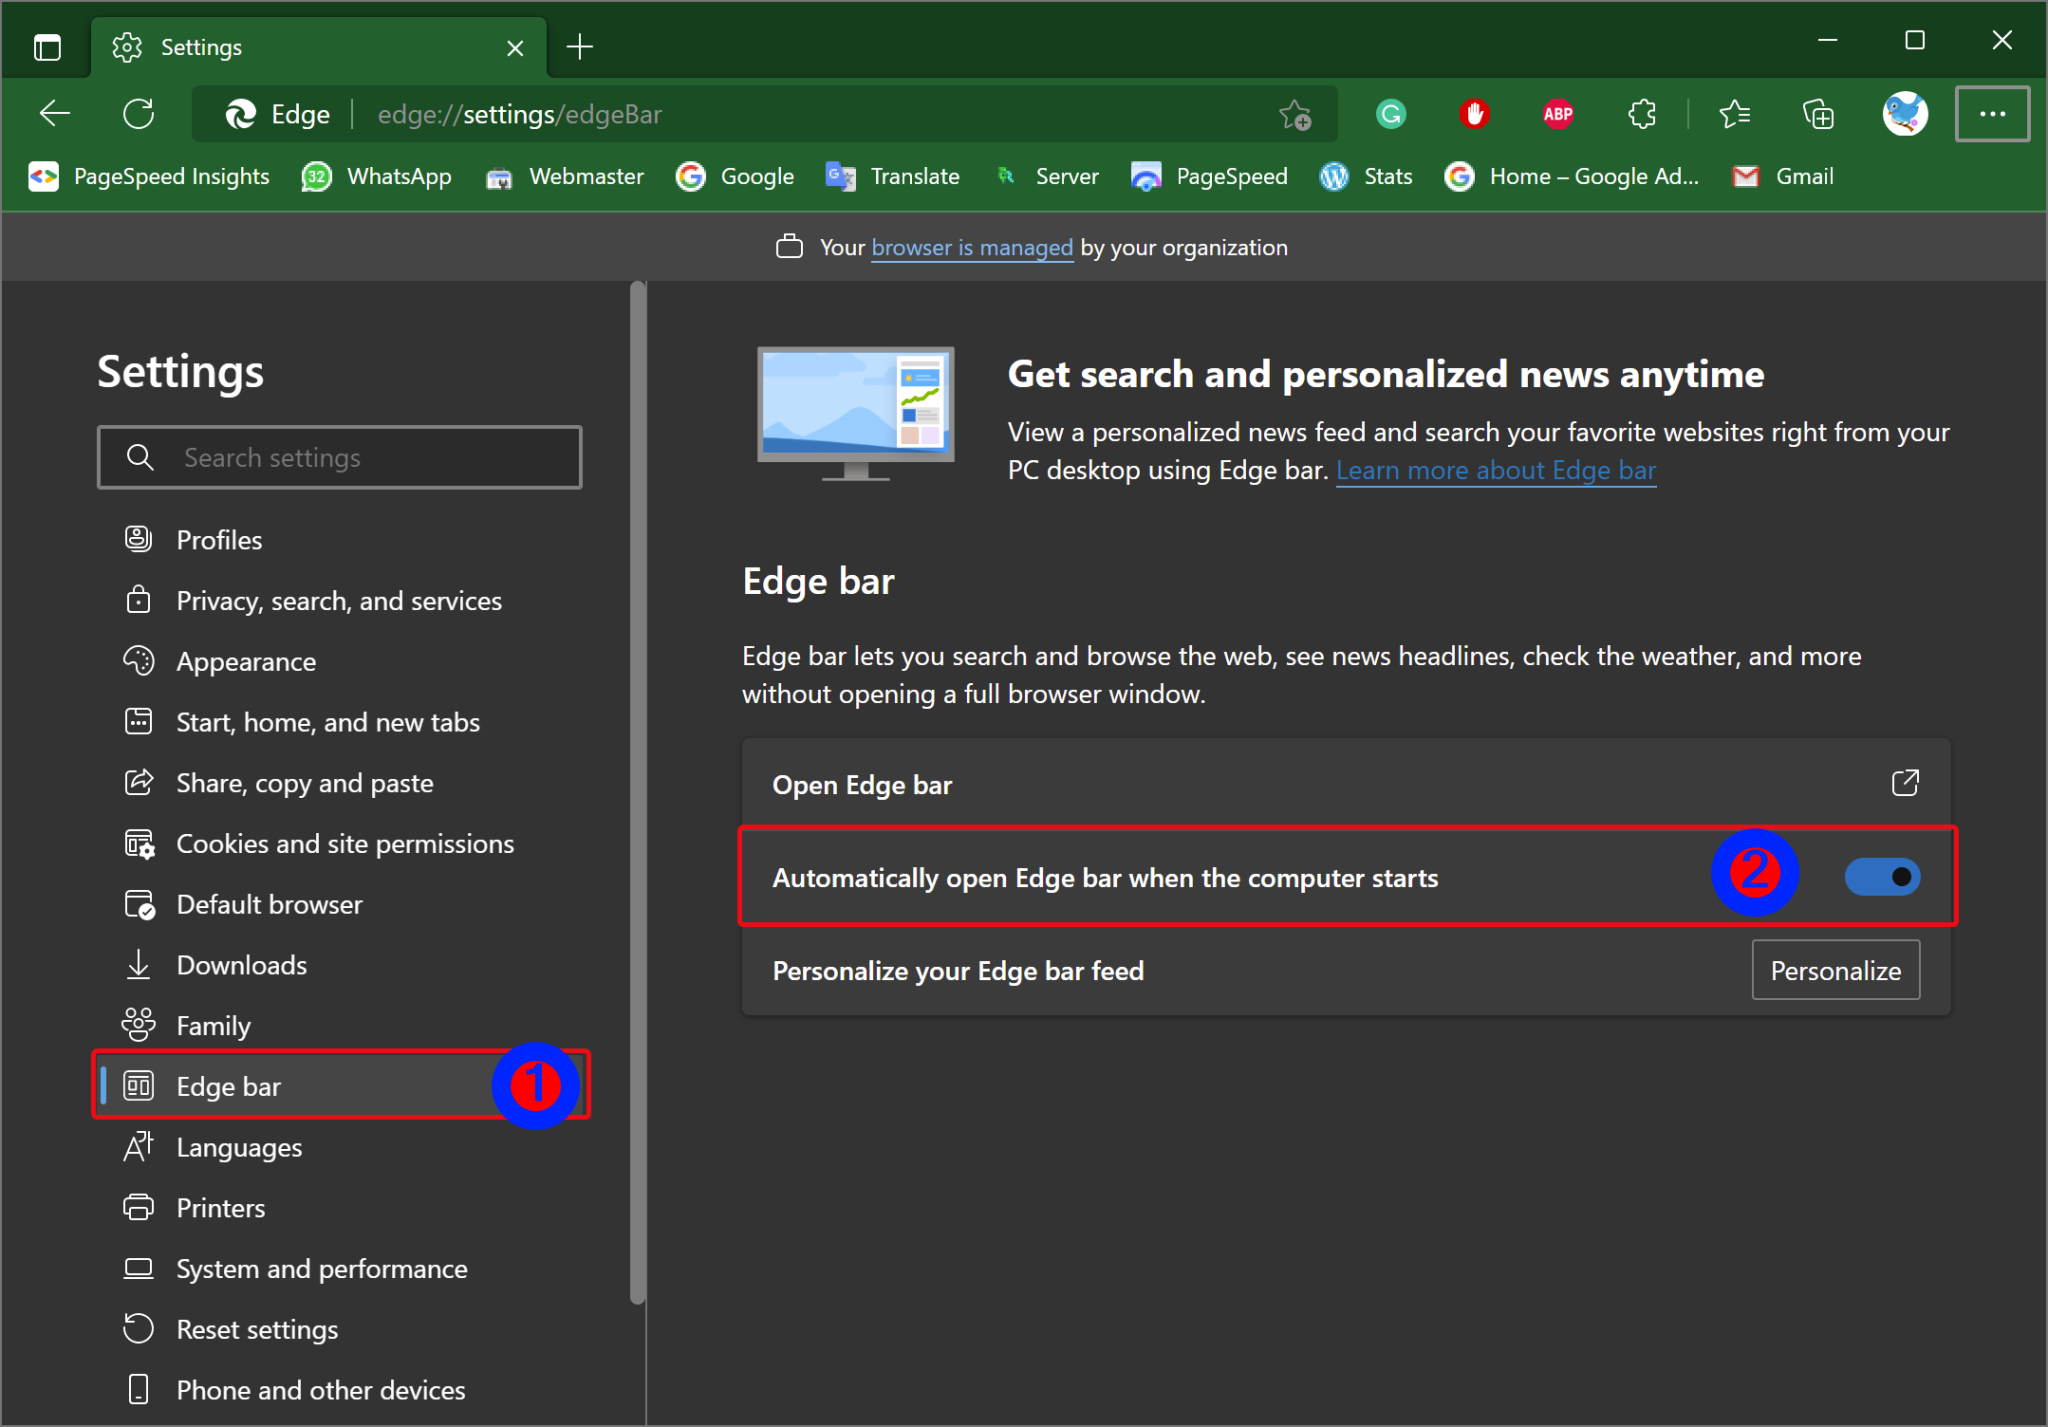Open the red hand blocker extension
Screen dimensions: 2048x1427
[x=1474, y=114]
